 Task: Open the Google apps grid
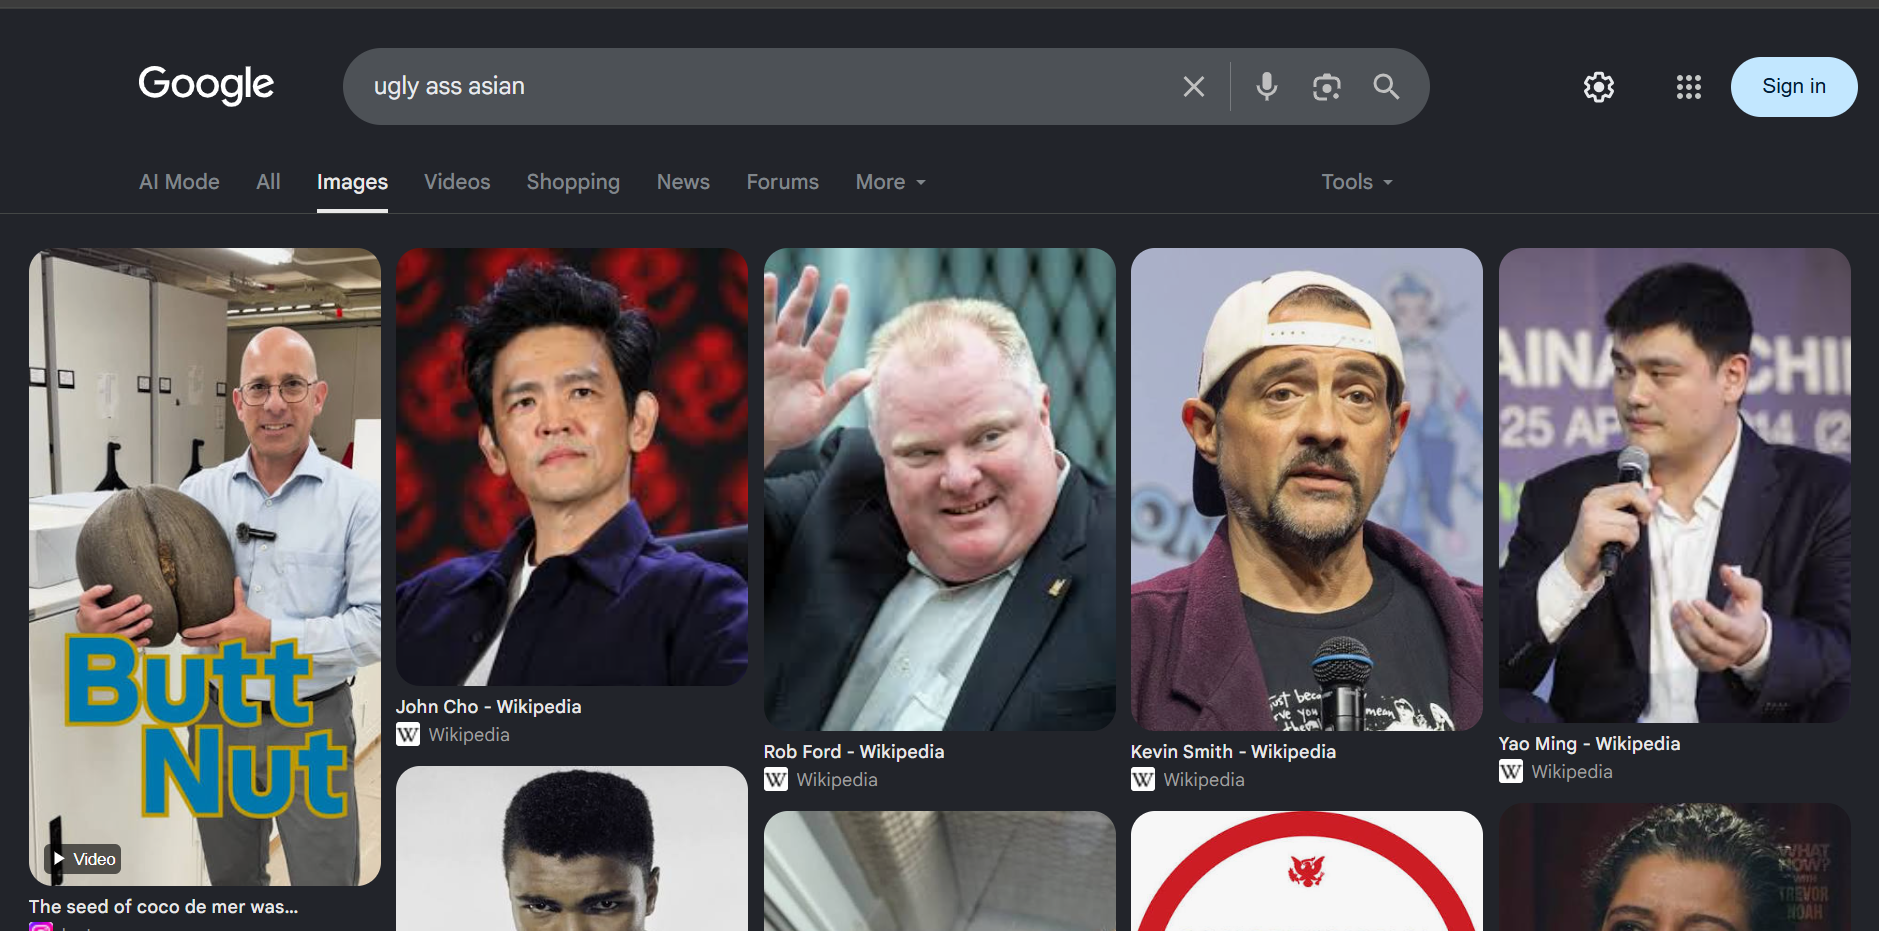point(1689,87)
